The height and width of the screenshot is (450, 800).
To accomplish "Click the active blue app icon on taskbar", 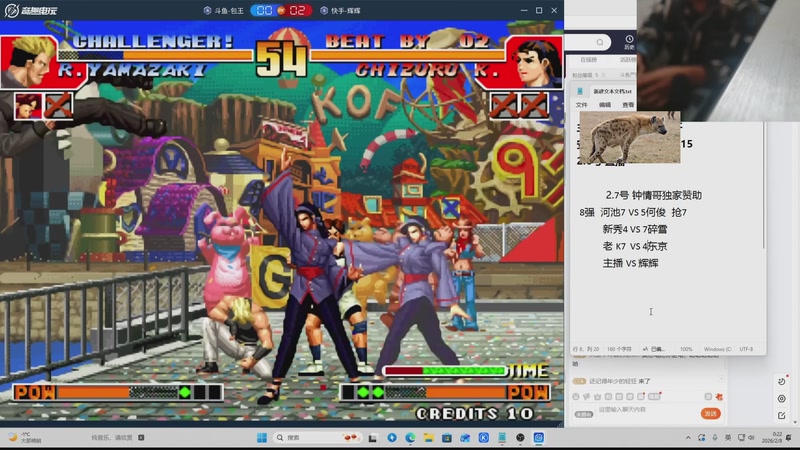I will 539,438.
